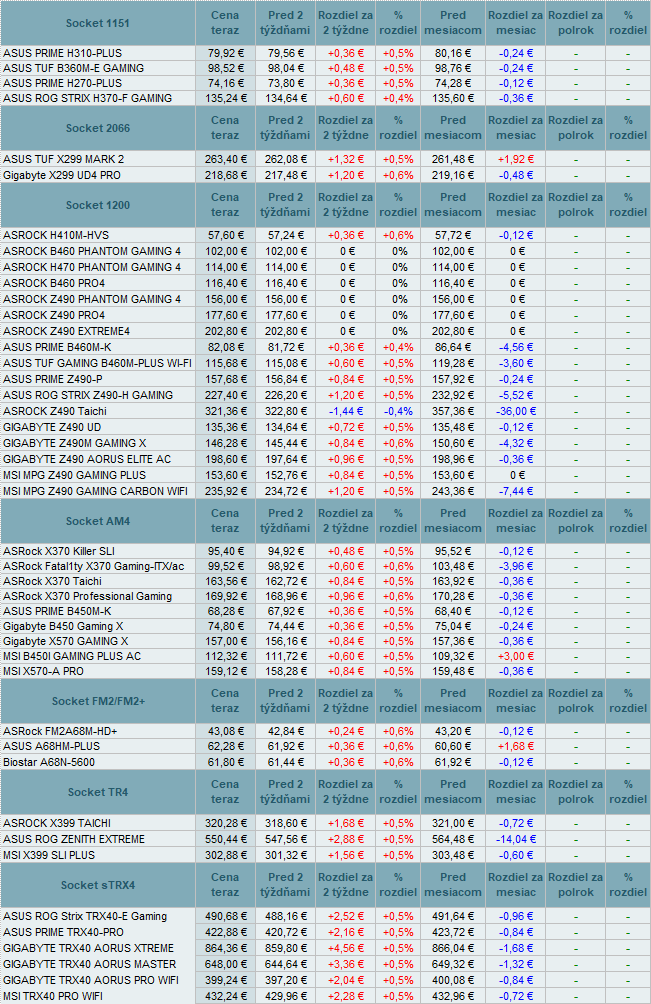651x1004 pixels.
Task: Click the 550,44 € current price cell
Action: tap(225, 839)
